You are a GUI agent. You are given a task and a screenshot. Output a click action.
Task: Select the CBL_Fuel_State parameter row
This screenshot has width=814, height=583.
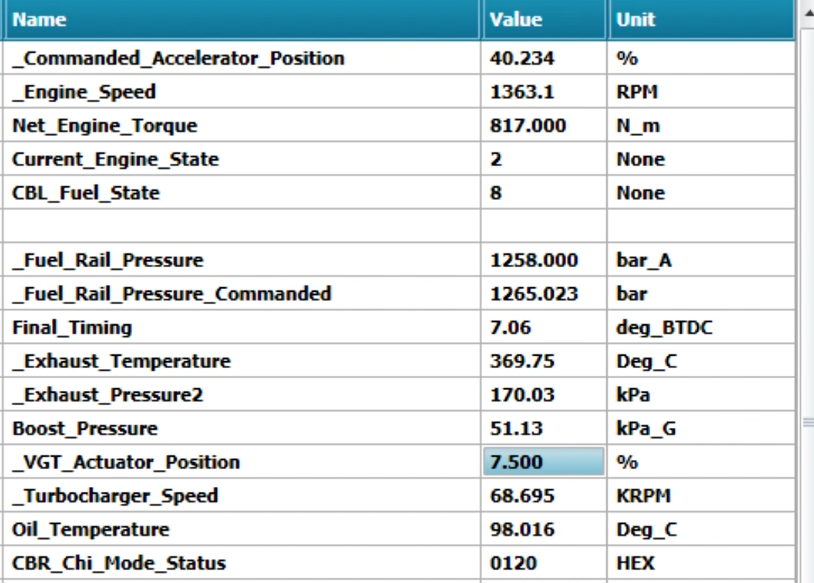[x=86, y=193]
